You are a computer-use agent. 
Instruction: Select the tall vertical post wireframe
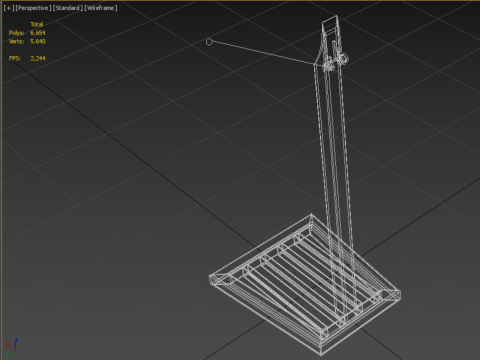[x=332, y=150]
